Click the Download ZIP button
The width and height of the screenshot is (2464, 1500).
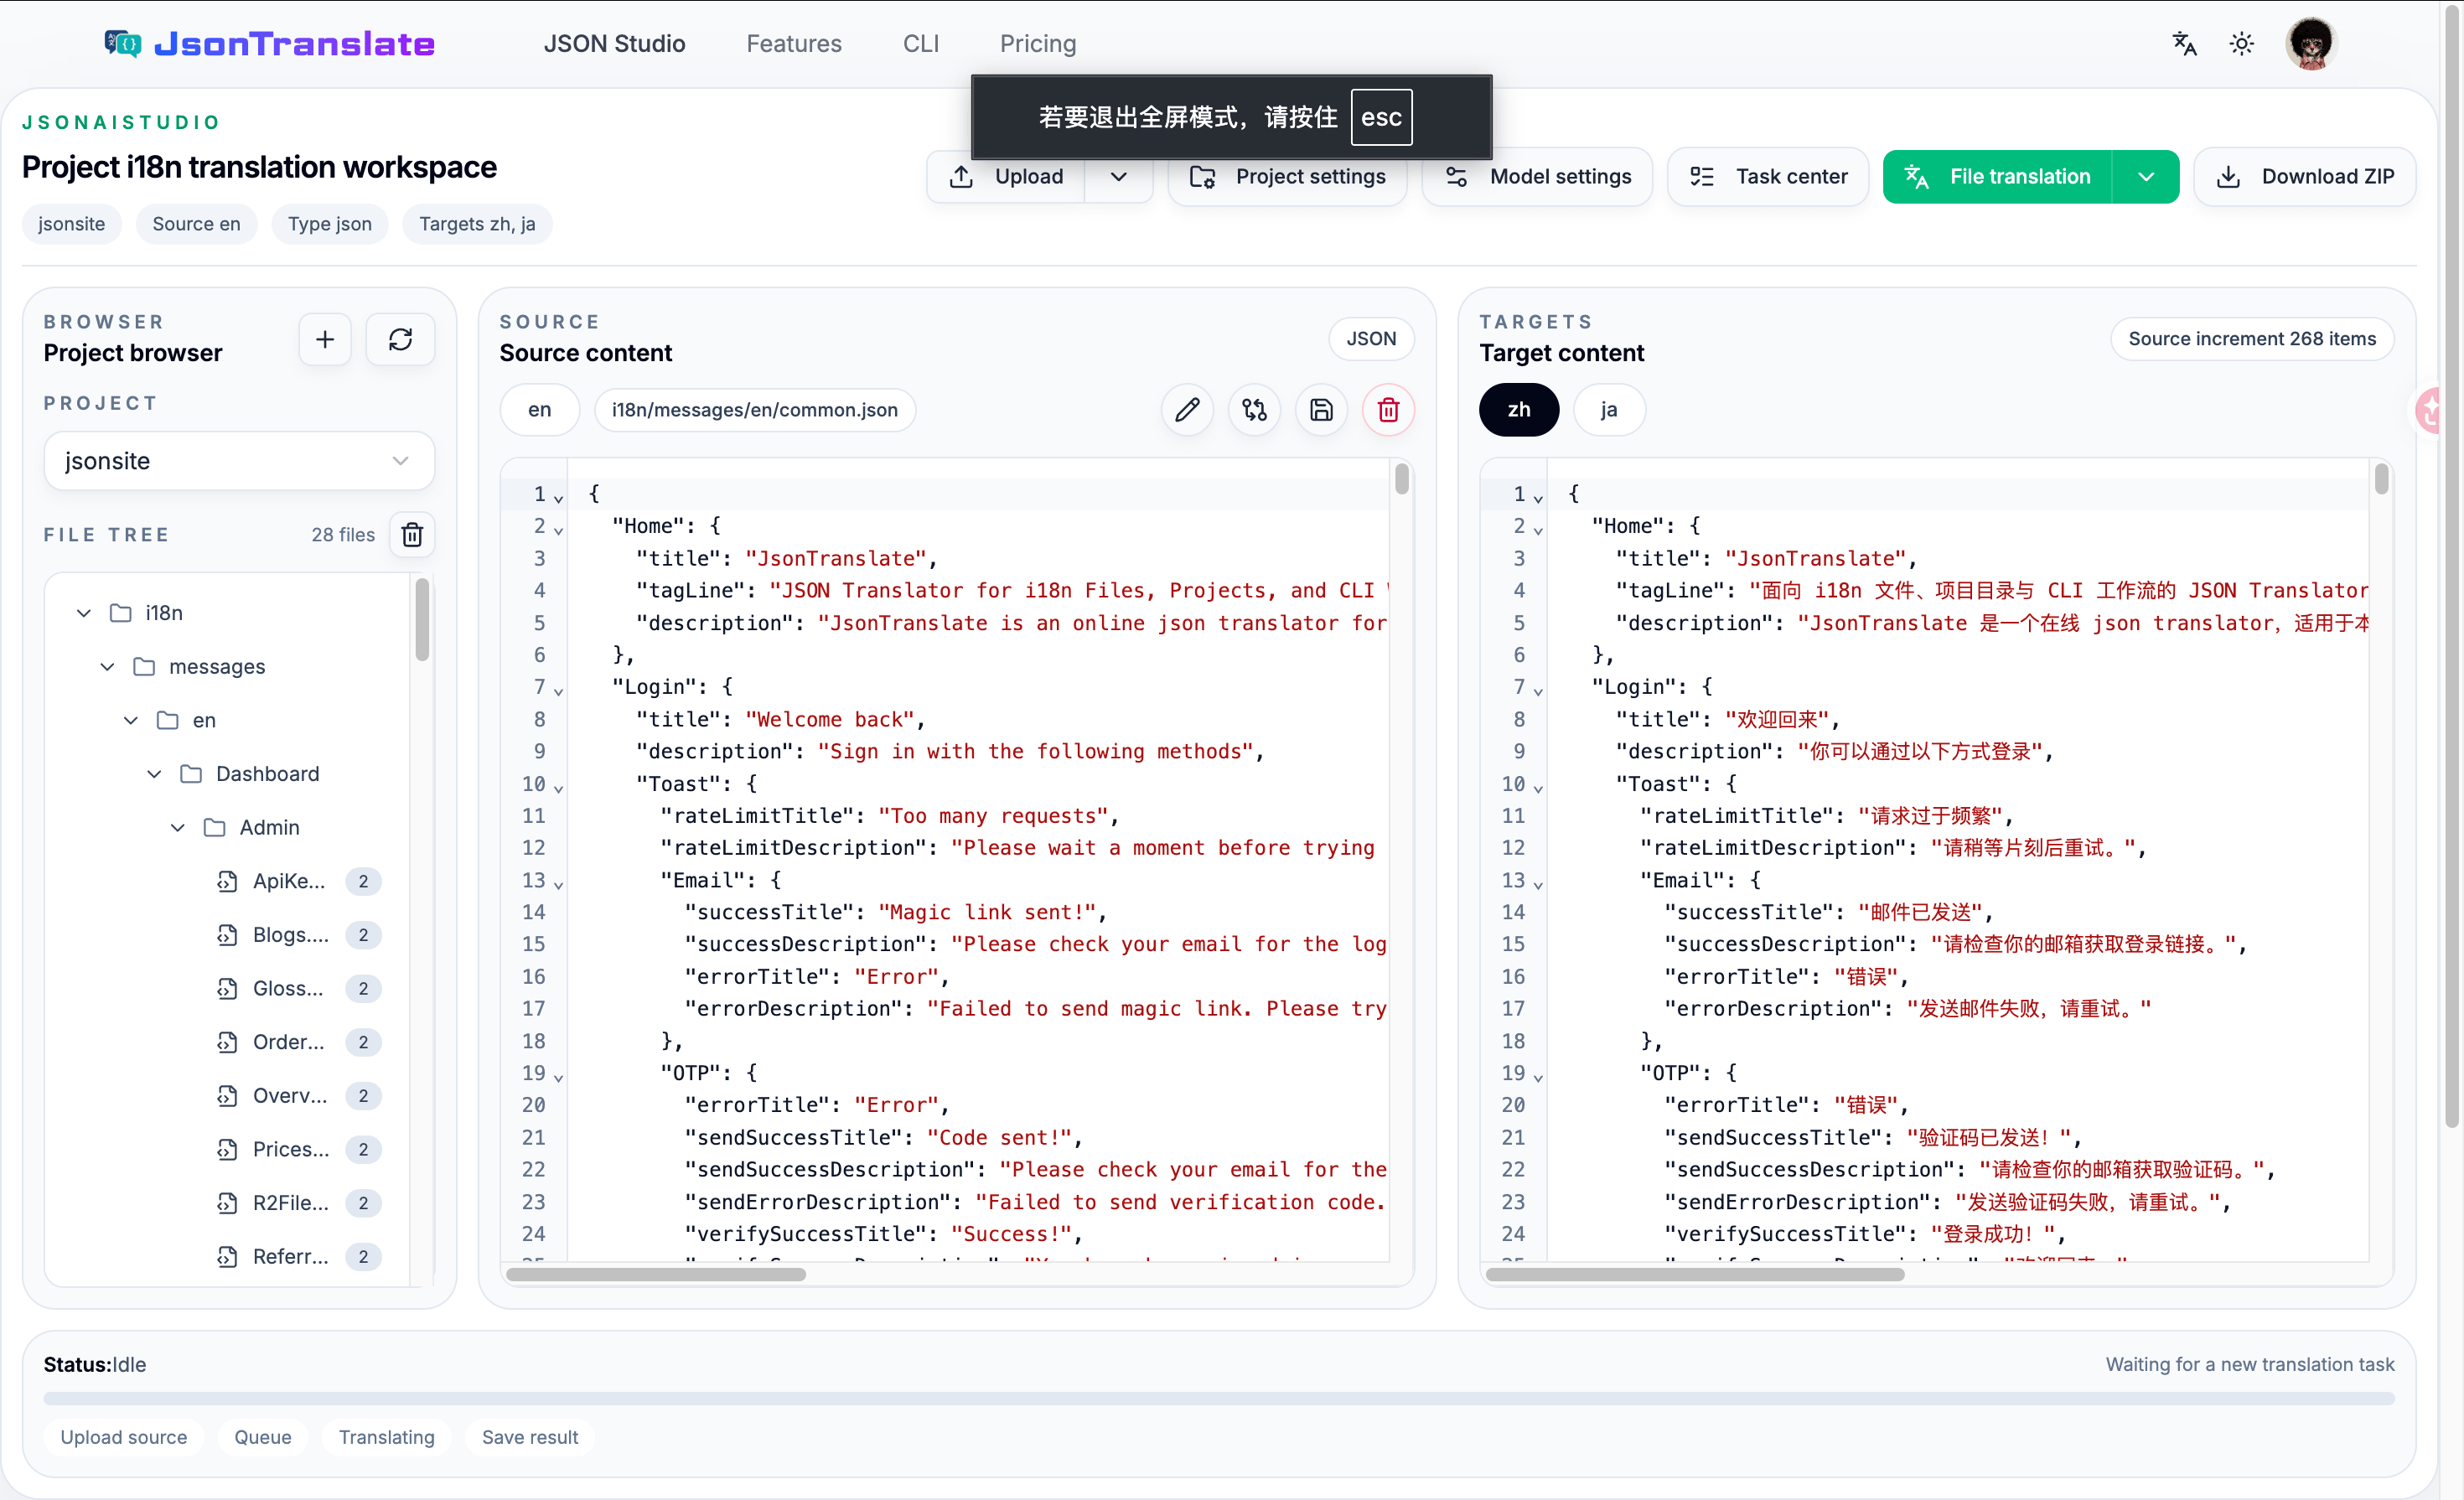(x=2305, y=177)
